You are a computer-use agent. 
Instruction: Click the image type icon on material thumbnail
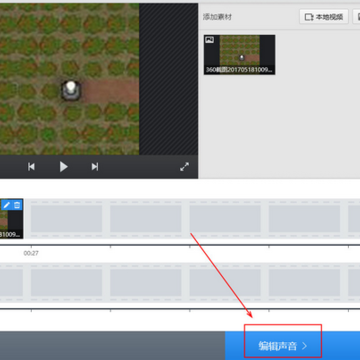209,40
